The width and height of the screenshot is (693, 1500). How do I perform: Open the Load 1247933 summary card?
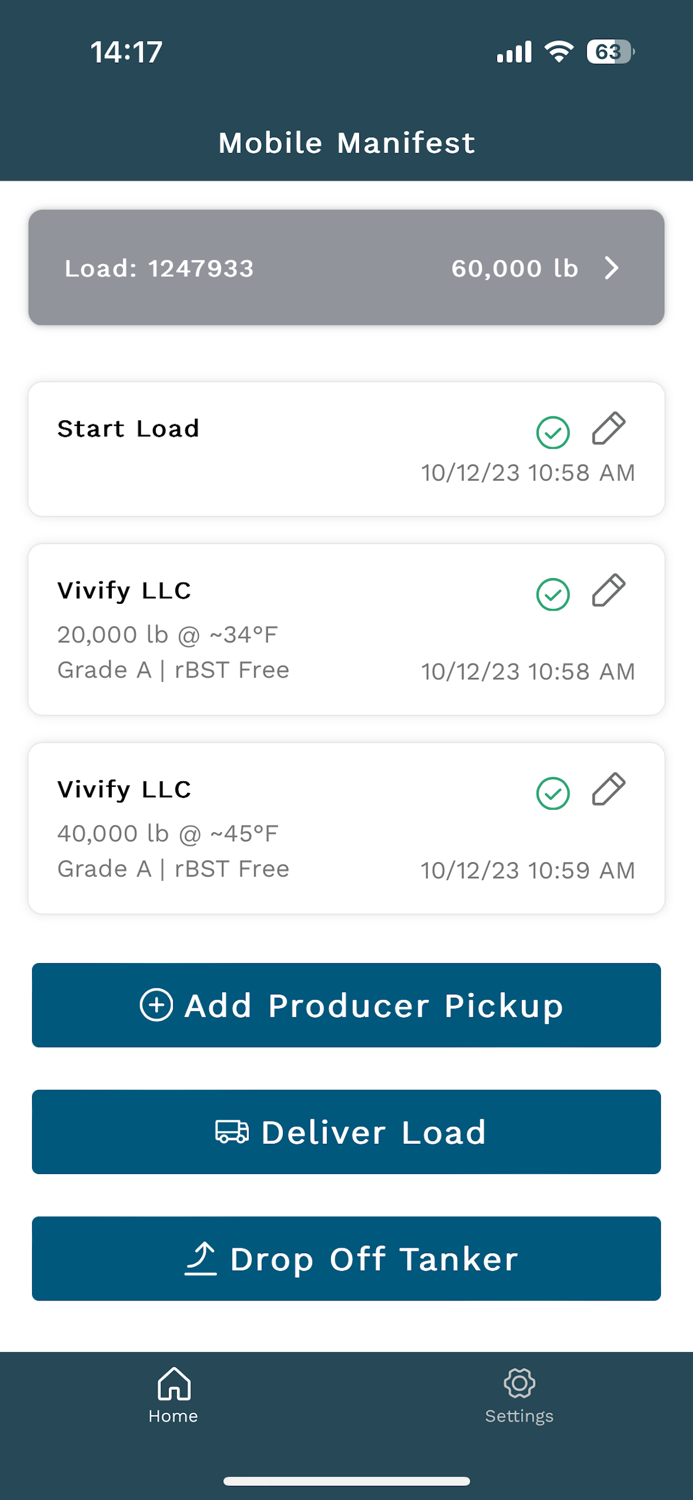click(x=346, y=268)
